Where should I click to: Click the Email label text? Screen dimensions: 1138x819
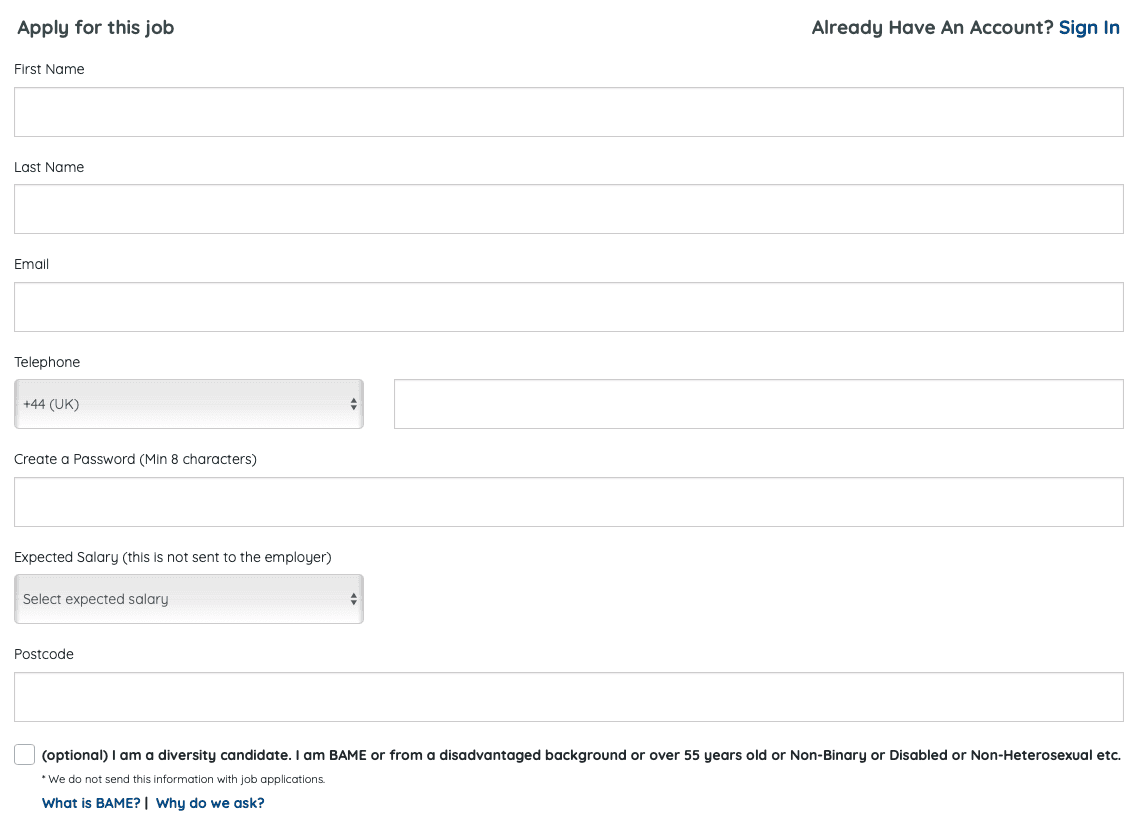point(31,264)
